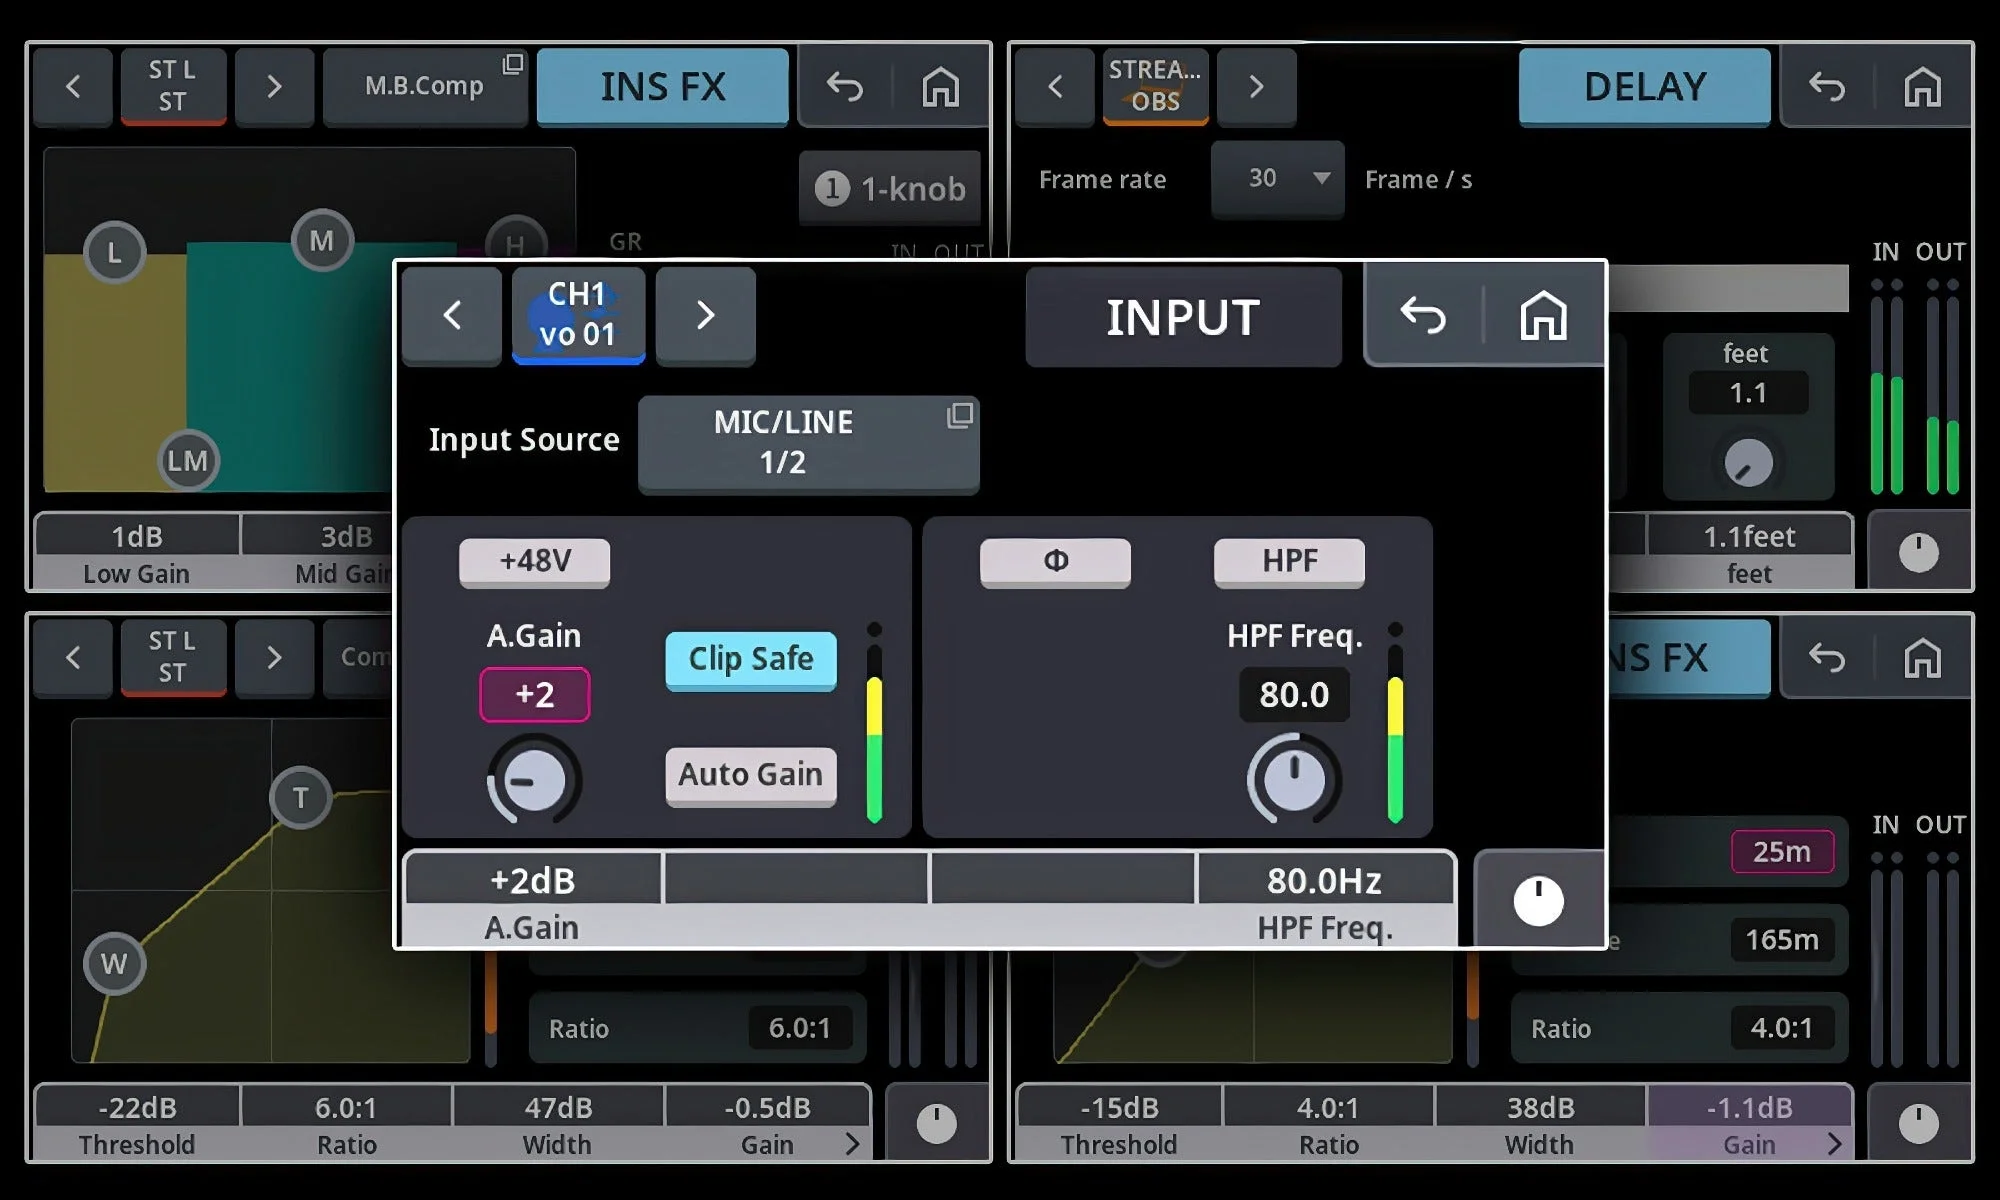Viewport: 2000px width, 1200px height.
Task: Click the home icon in INPUT panel
Action: click(x=1543, y=316)
